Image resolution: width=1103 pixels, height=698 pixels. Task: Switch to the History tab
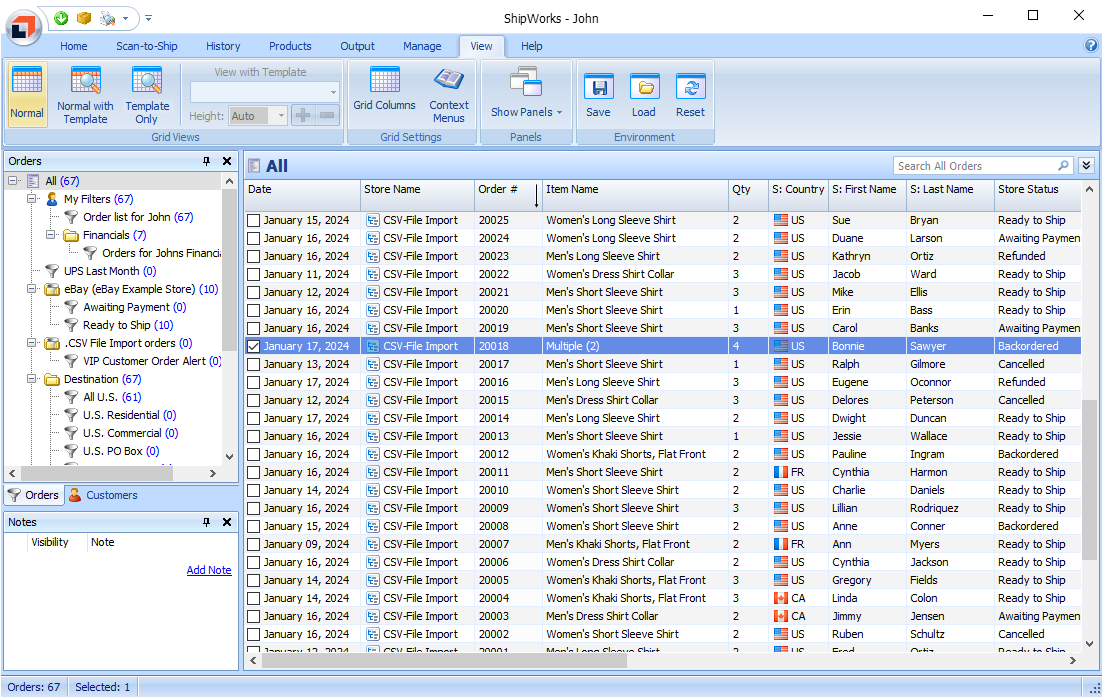[223, 46]
